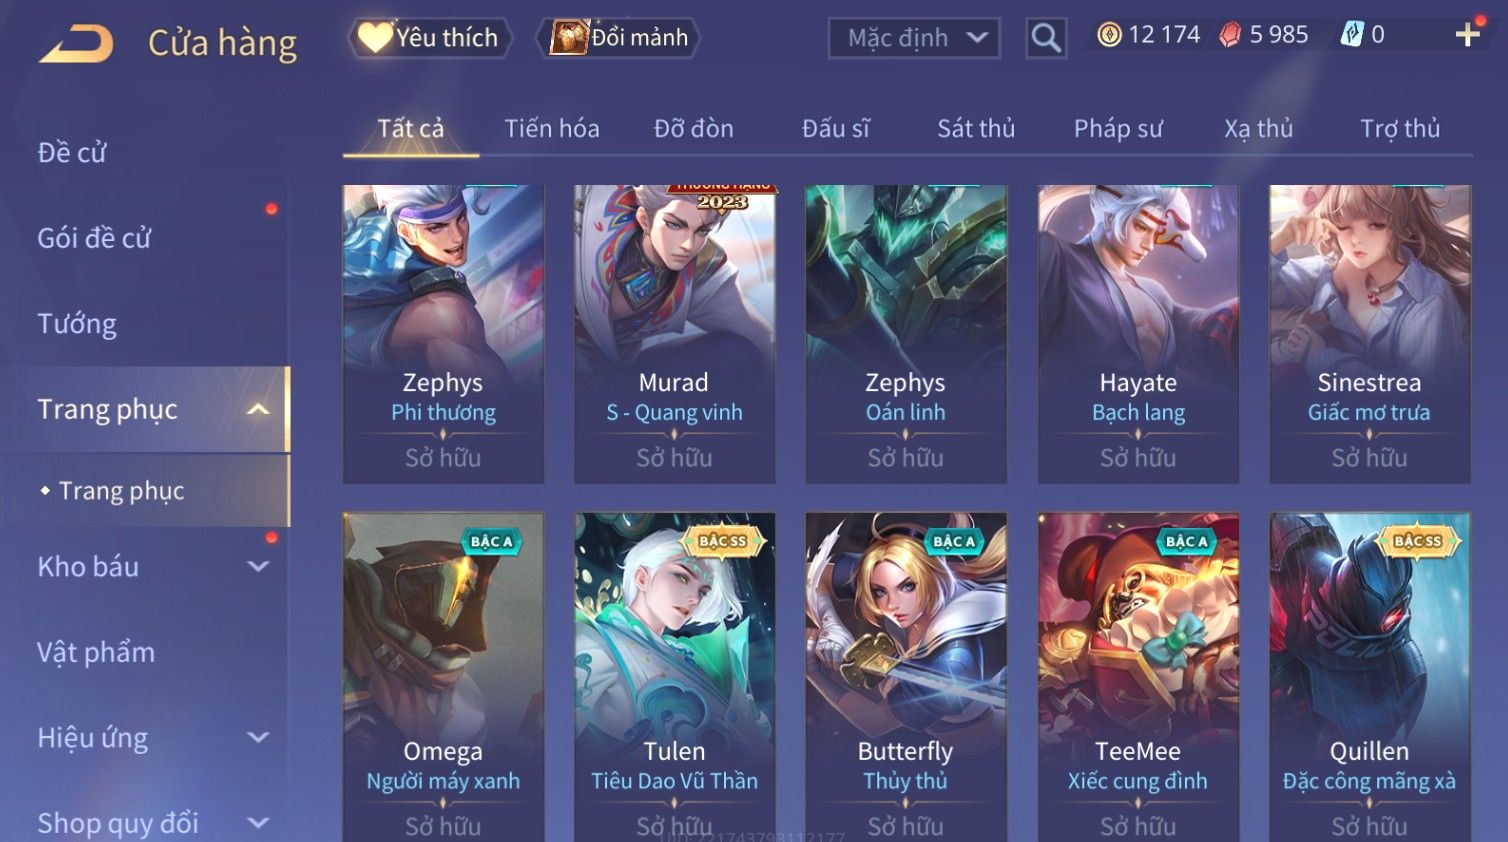Select Murad S - Quang vinh skin card
1508x842 pixels.
click(674, 334)
